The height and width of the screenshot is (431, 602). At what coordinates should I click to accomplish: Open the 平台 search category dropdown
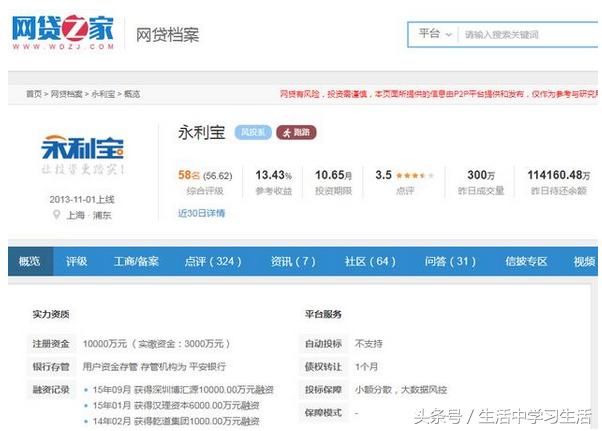(435, 34)
